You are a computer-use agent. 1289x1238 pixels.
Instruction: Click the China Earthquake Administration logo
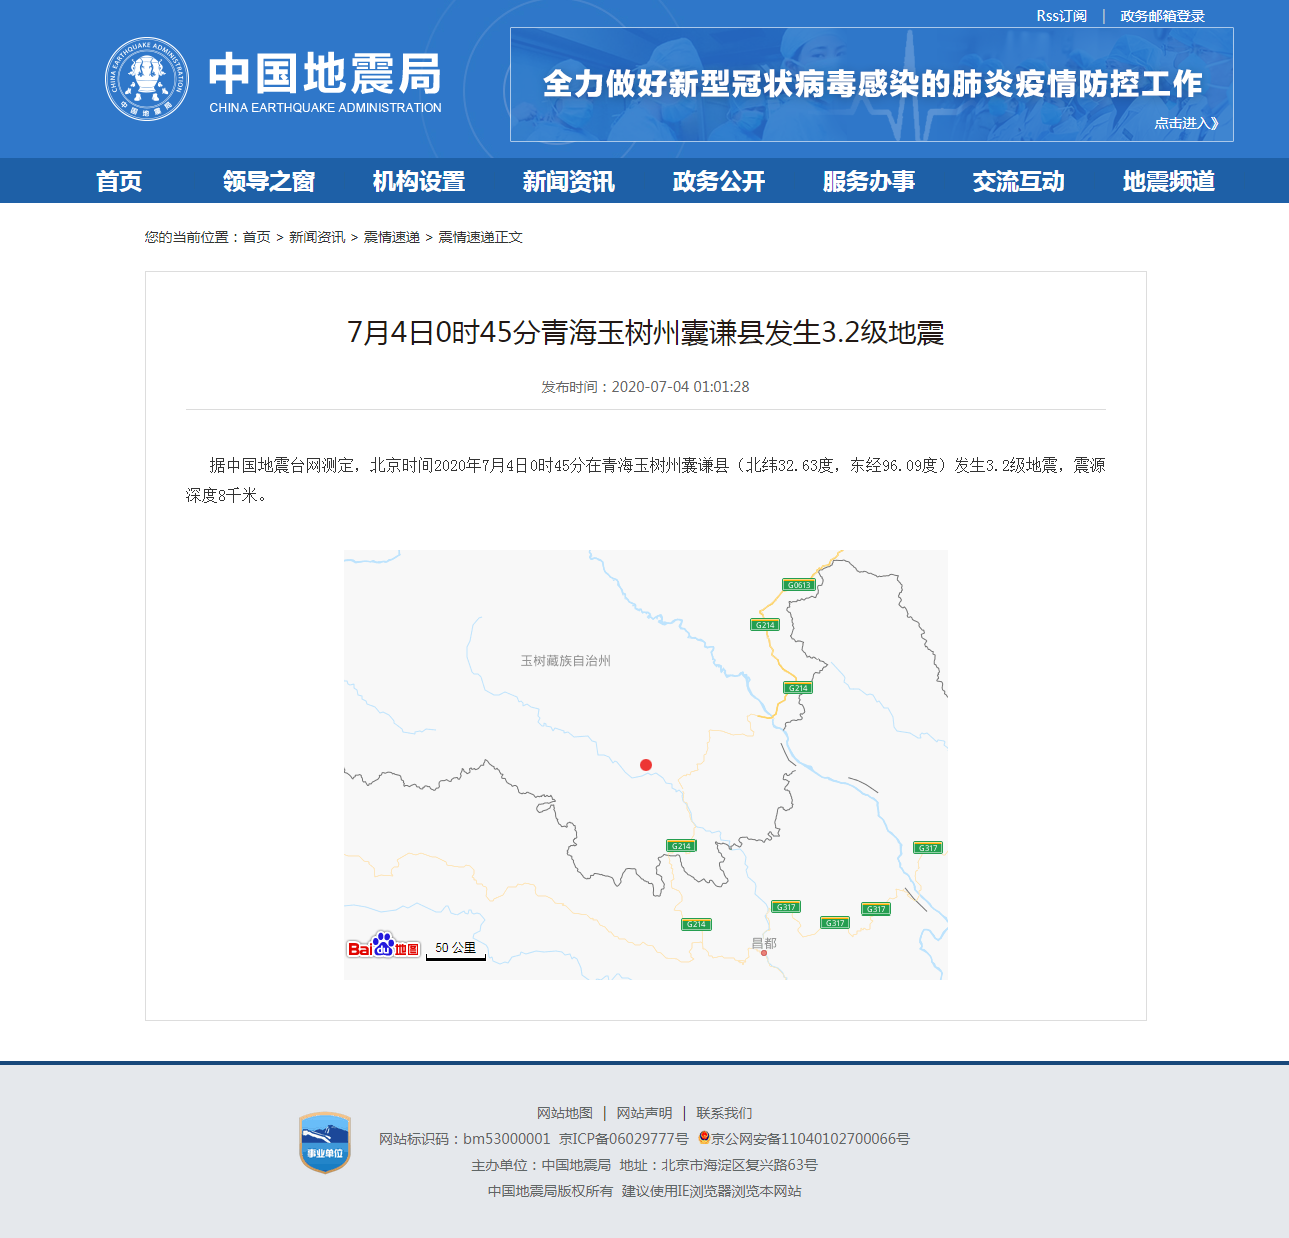point(148,77)
